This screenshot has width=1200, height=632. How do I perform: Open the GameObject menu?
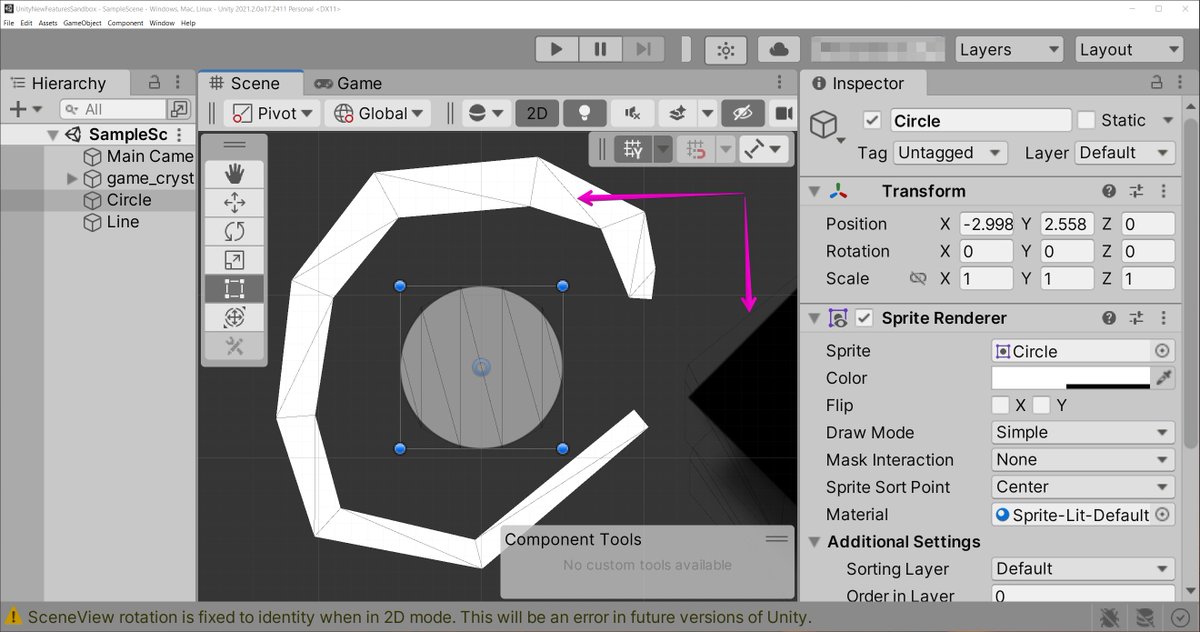[x=81, y=22]
